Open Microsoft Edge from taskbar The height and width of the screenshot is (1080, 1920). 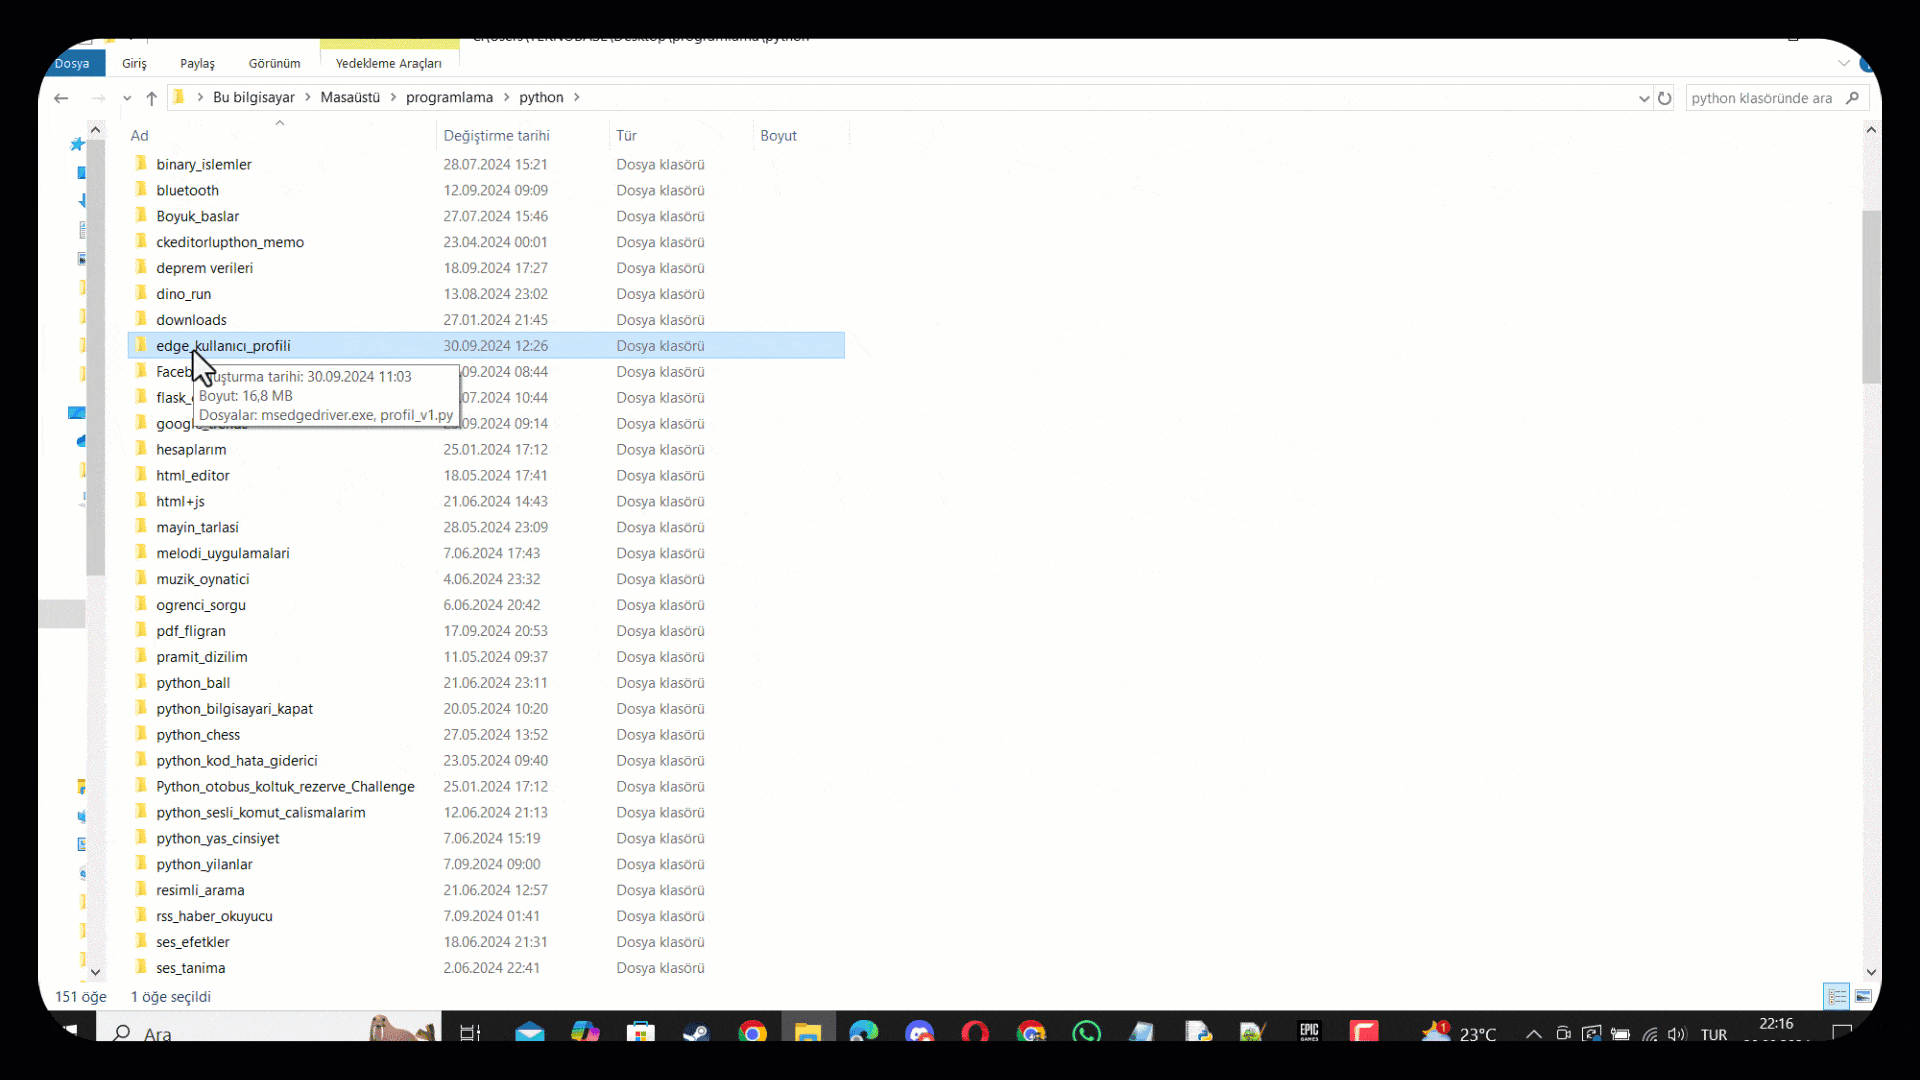pos(863,1032)
